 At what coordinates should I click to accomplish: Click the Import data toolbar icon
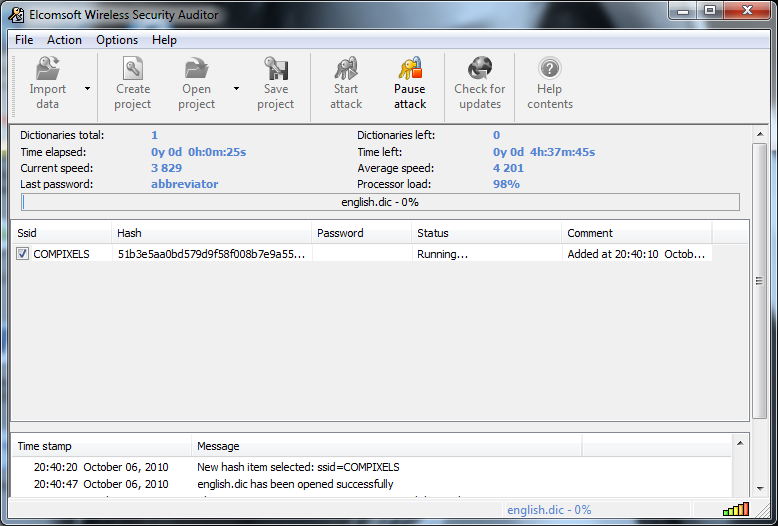click(x=48, y=68)
